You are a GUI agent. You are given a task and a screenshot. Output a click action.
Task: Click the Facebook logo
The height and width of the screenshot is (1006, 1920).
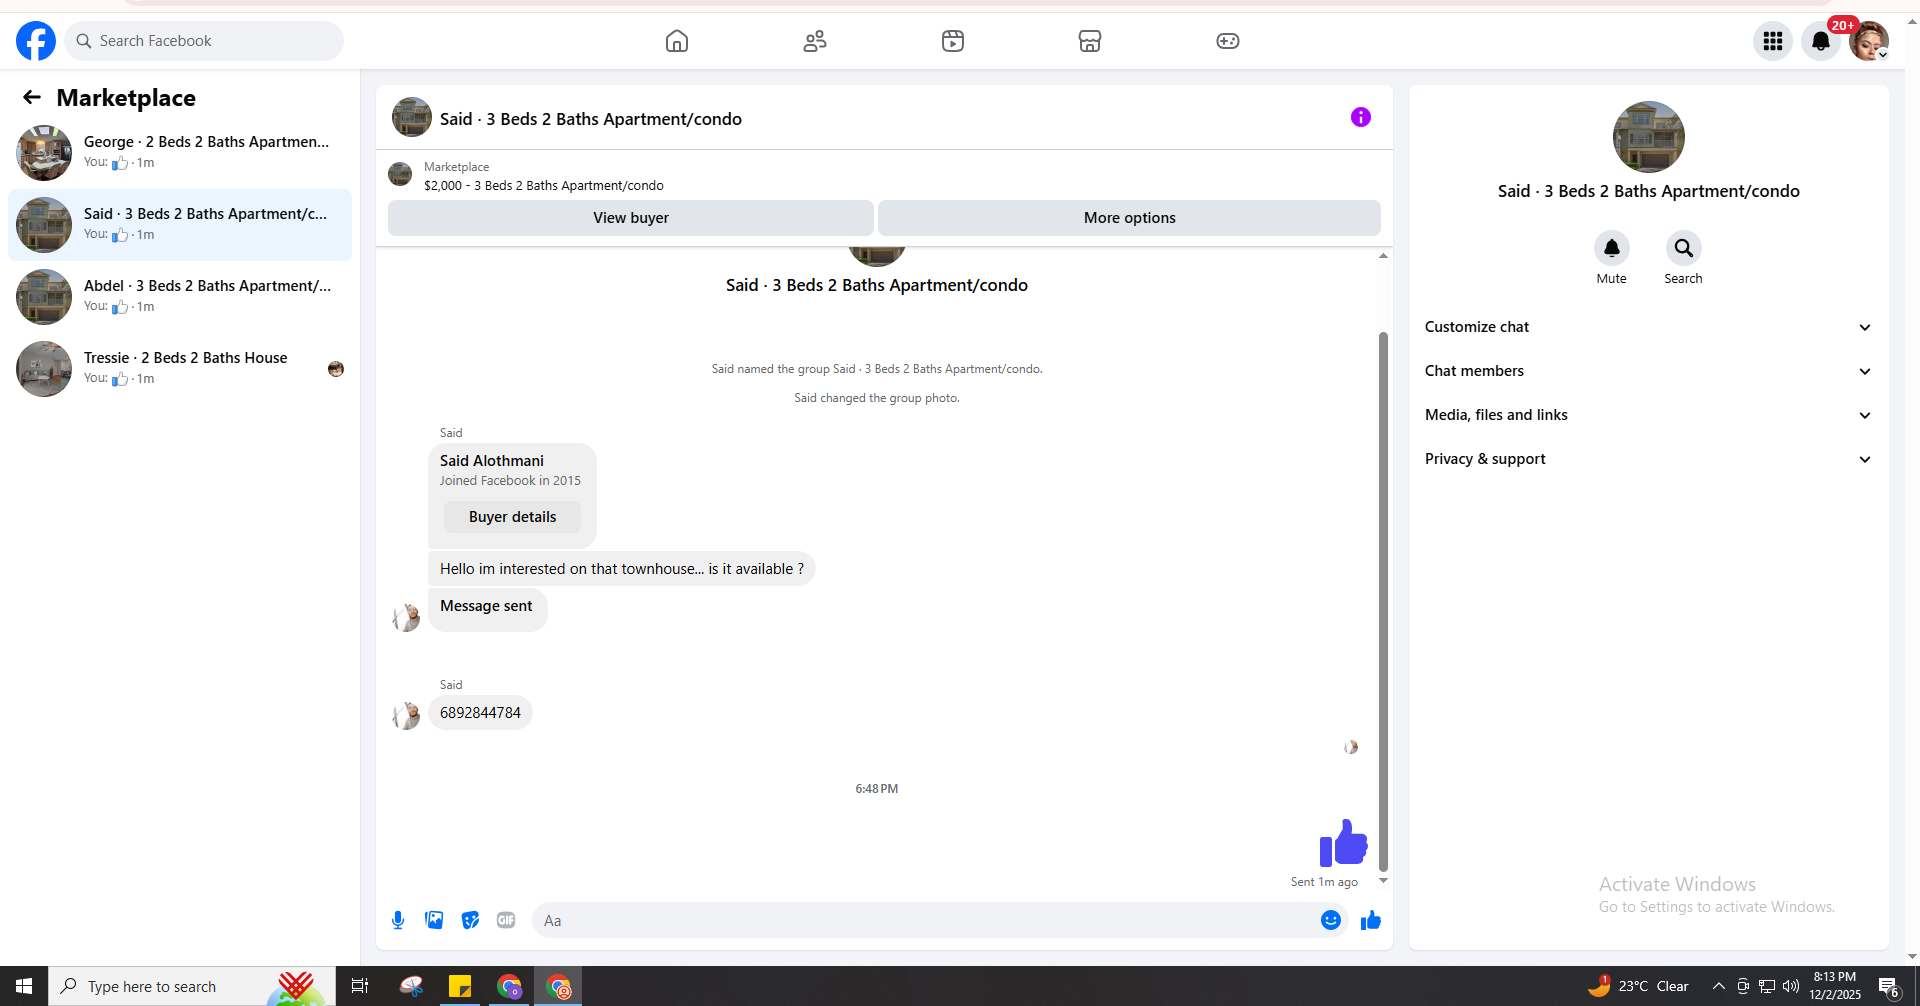[36, 41]
